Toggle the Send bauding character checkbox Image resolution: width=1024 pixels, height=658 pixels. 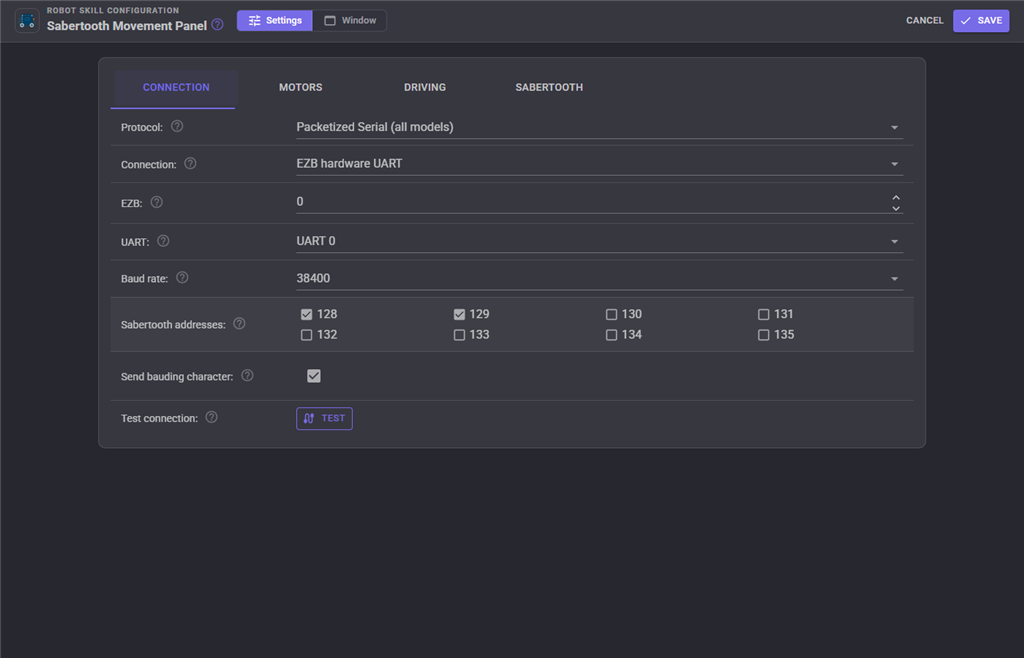tap(314, 376)
